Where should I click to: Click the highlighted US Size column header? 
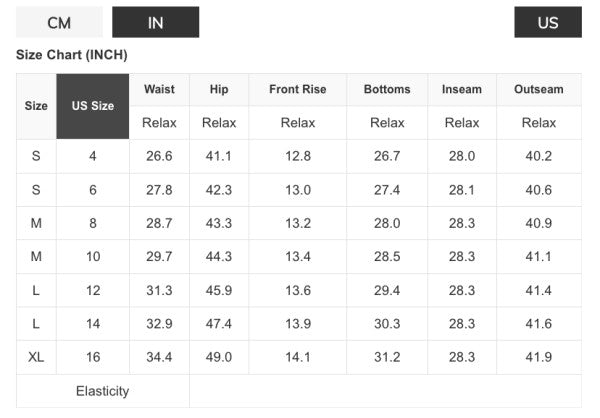(93, 106)
